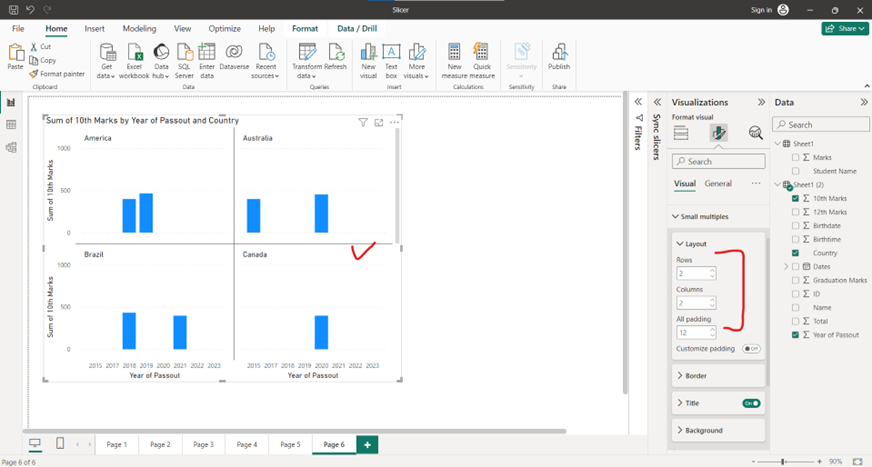Image resolution: width=872 pixels, height=467 pixels.
Task: Turn off the Title toggle
Action: [x=751, y=403]
